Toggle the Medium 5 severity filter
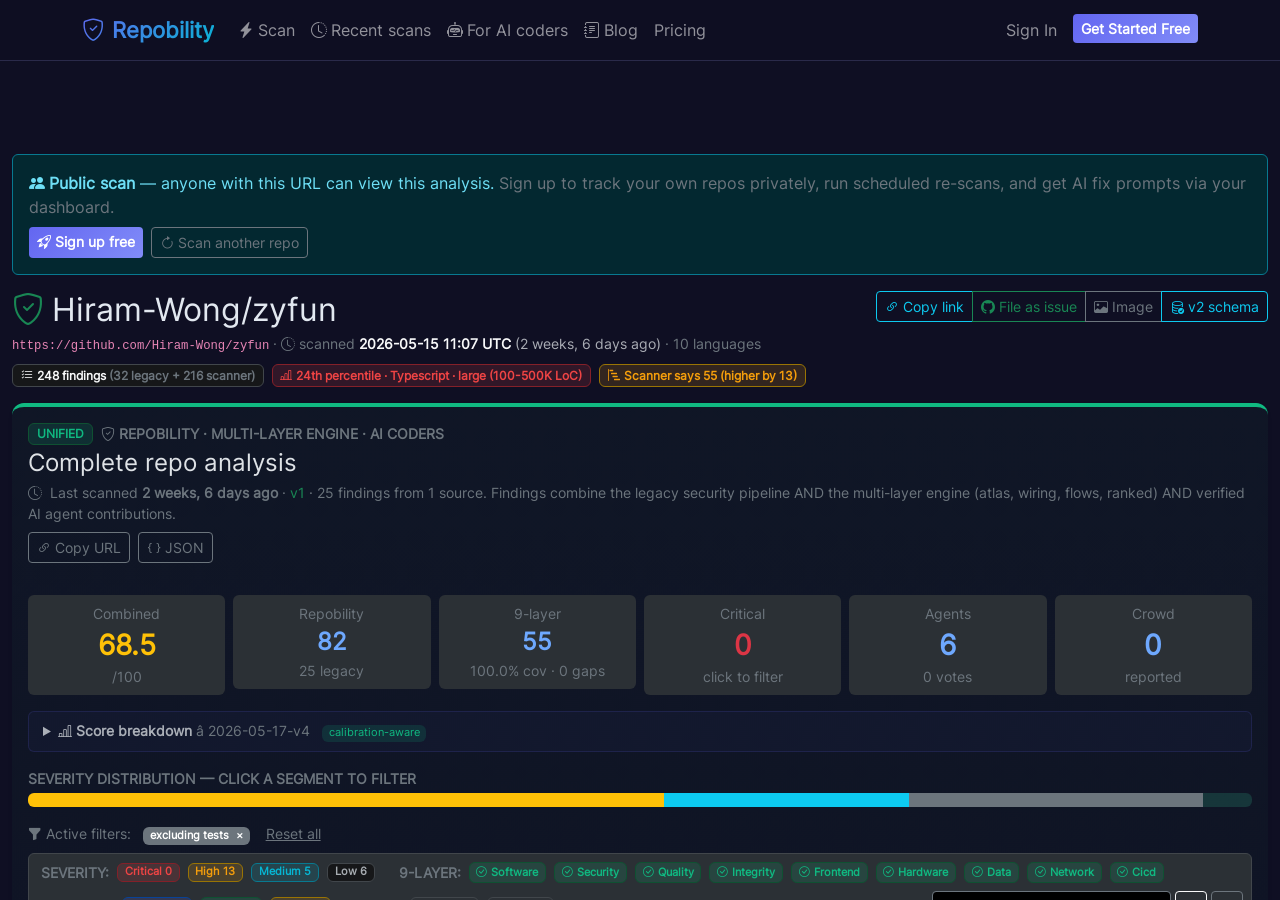1280x900 pixels. (x=285, y=872)
